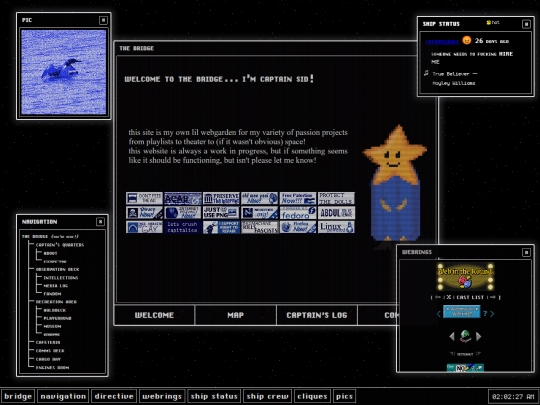The width and height of the screenshot is (540, 405).
Task: Click the directive taskbar button
Action: coord(114,396)
